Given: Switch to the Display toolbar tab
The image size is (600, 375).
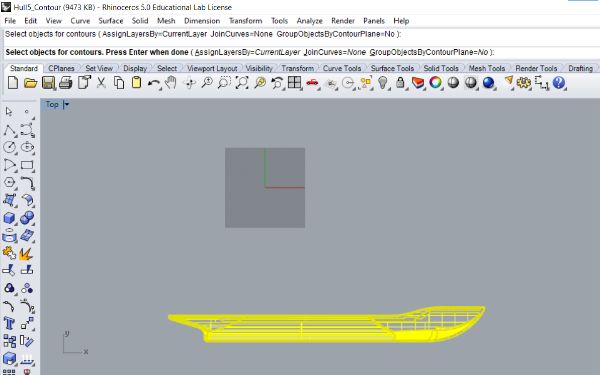Looking at the screenshot, I should [135, 68].
